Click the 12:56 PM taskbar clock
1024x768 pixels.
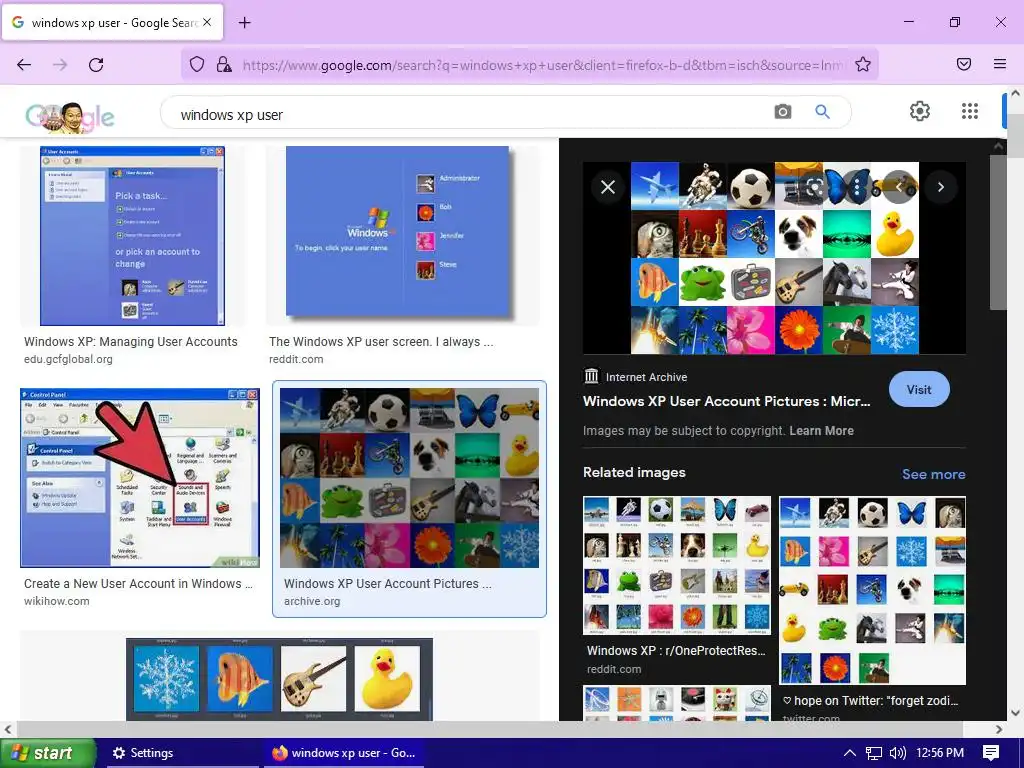[940, 753]
